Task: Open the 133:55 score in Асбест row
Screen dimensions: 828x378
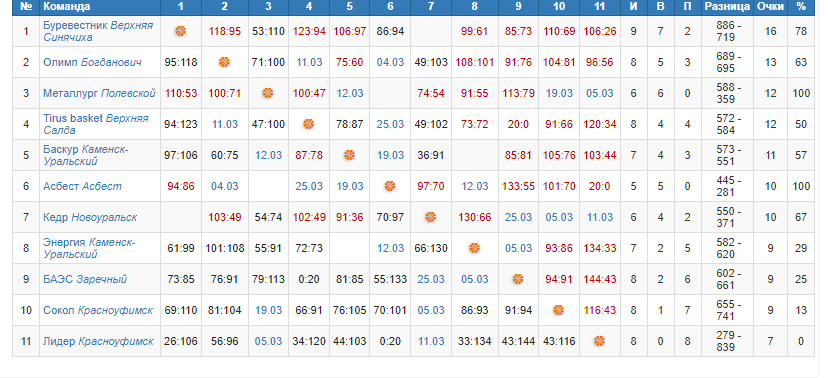Action: [x=518, y=186]
